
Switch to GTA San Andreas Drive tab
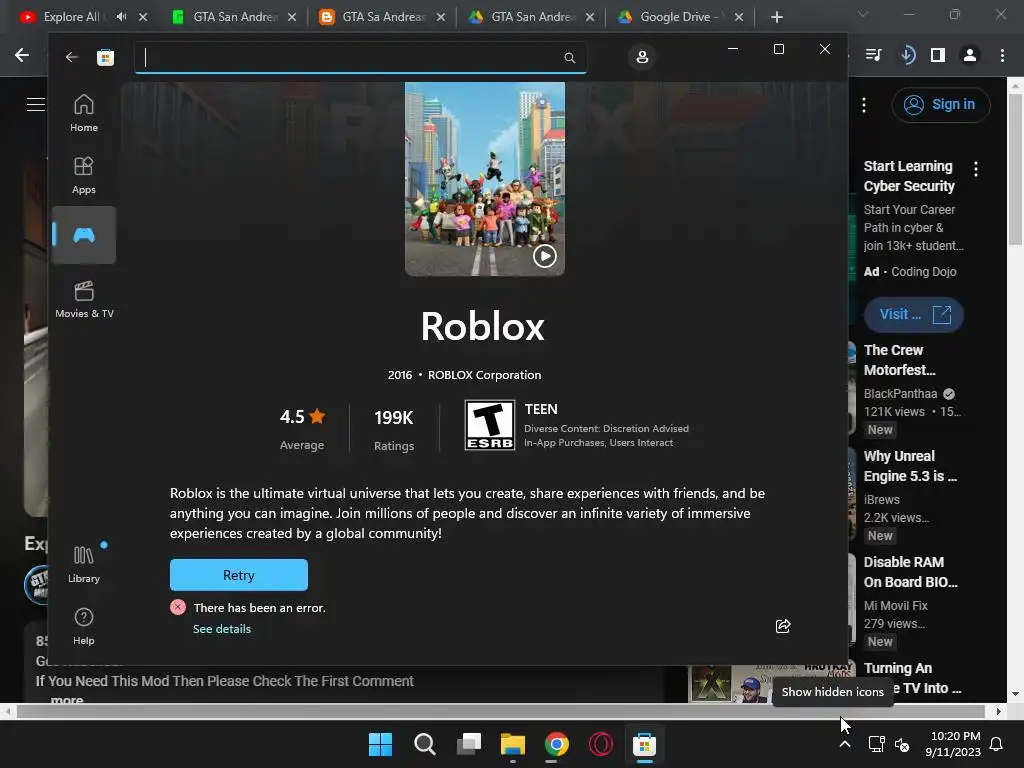[x=532, y=17]
